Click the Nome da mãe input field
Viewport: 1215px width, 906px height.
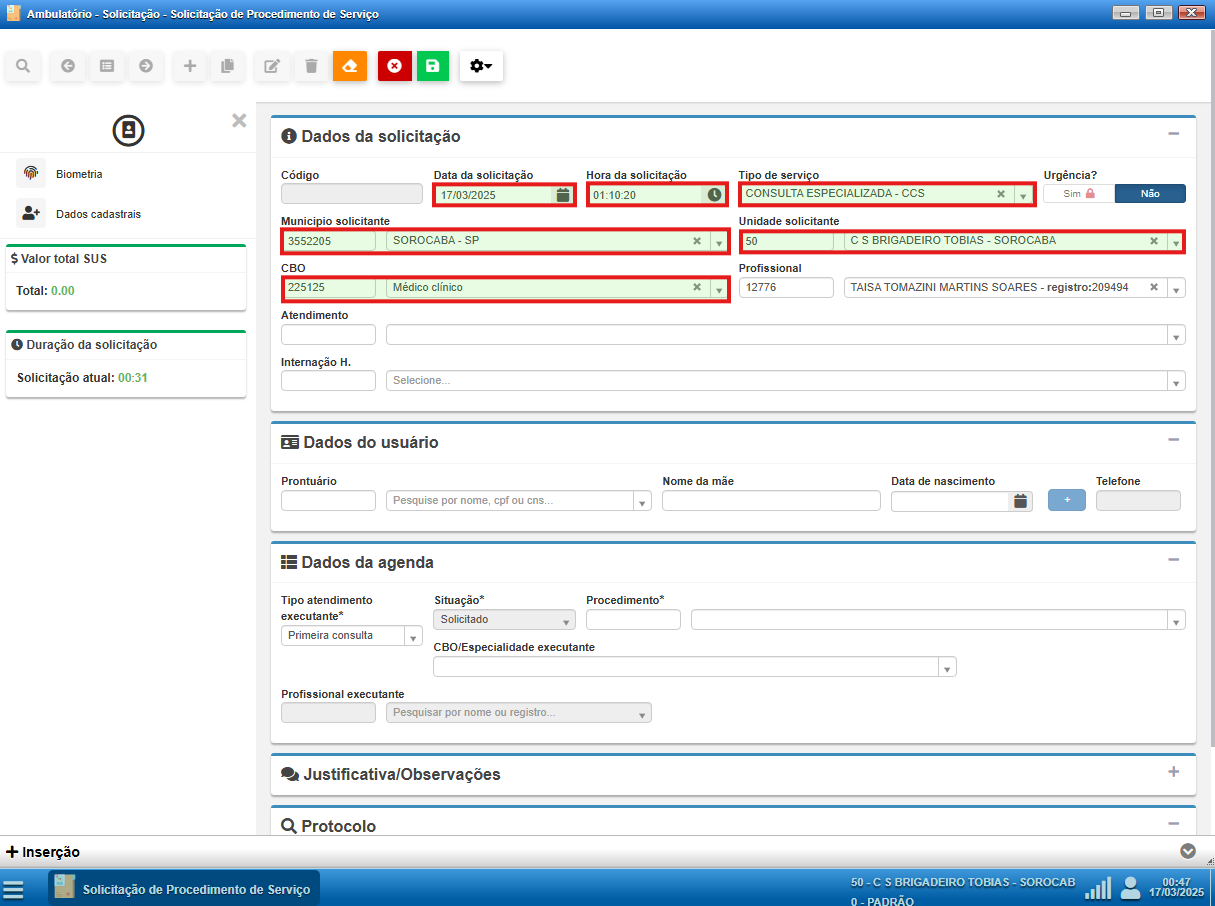[x=771, y=501]
